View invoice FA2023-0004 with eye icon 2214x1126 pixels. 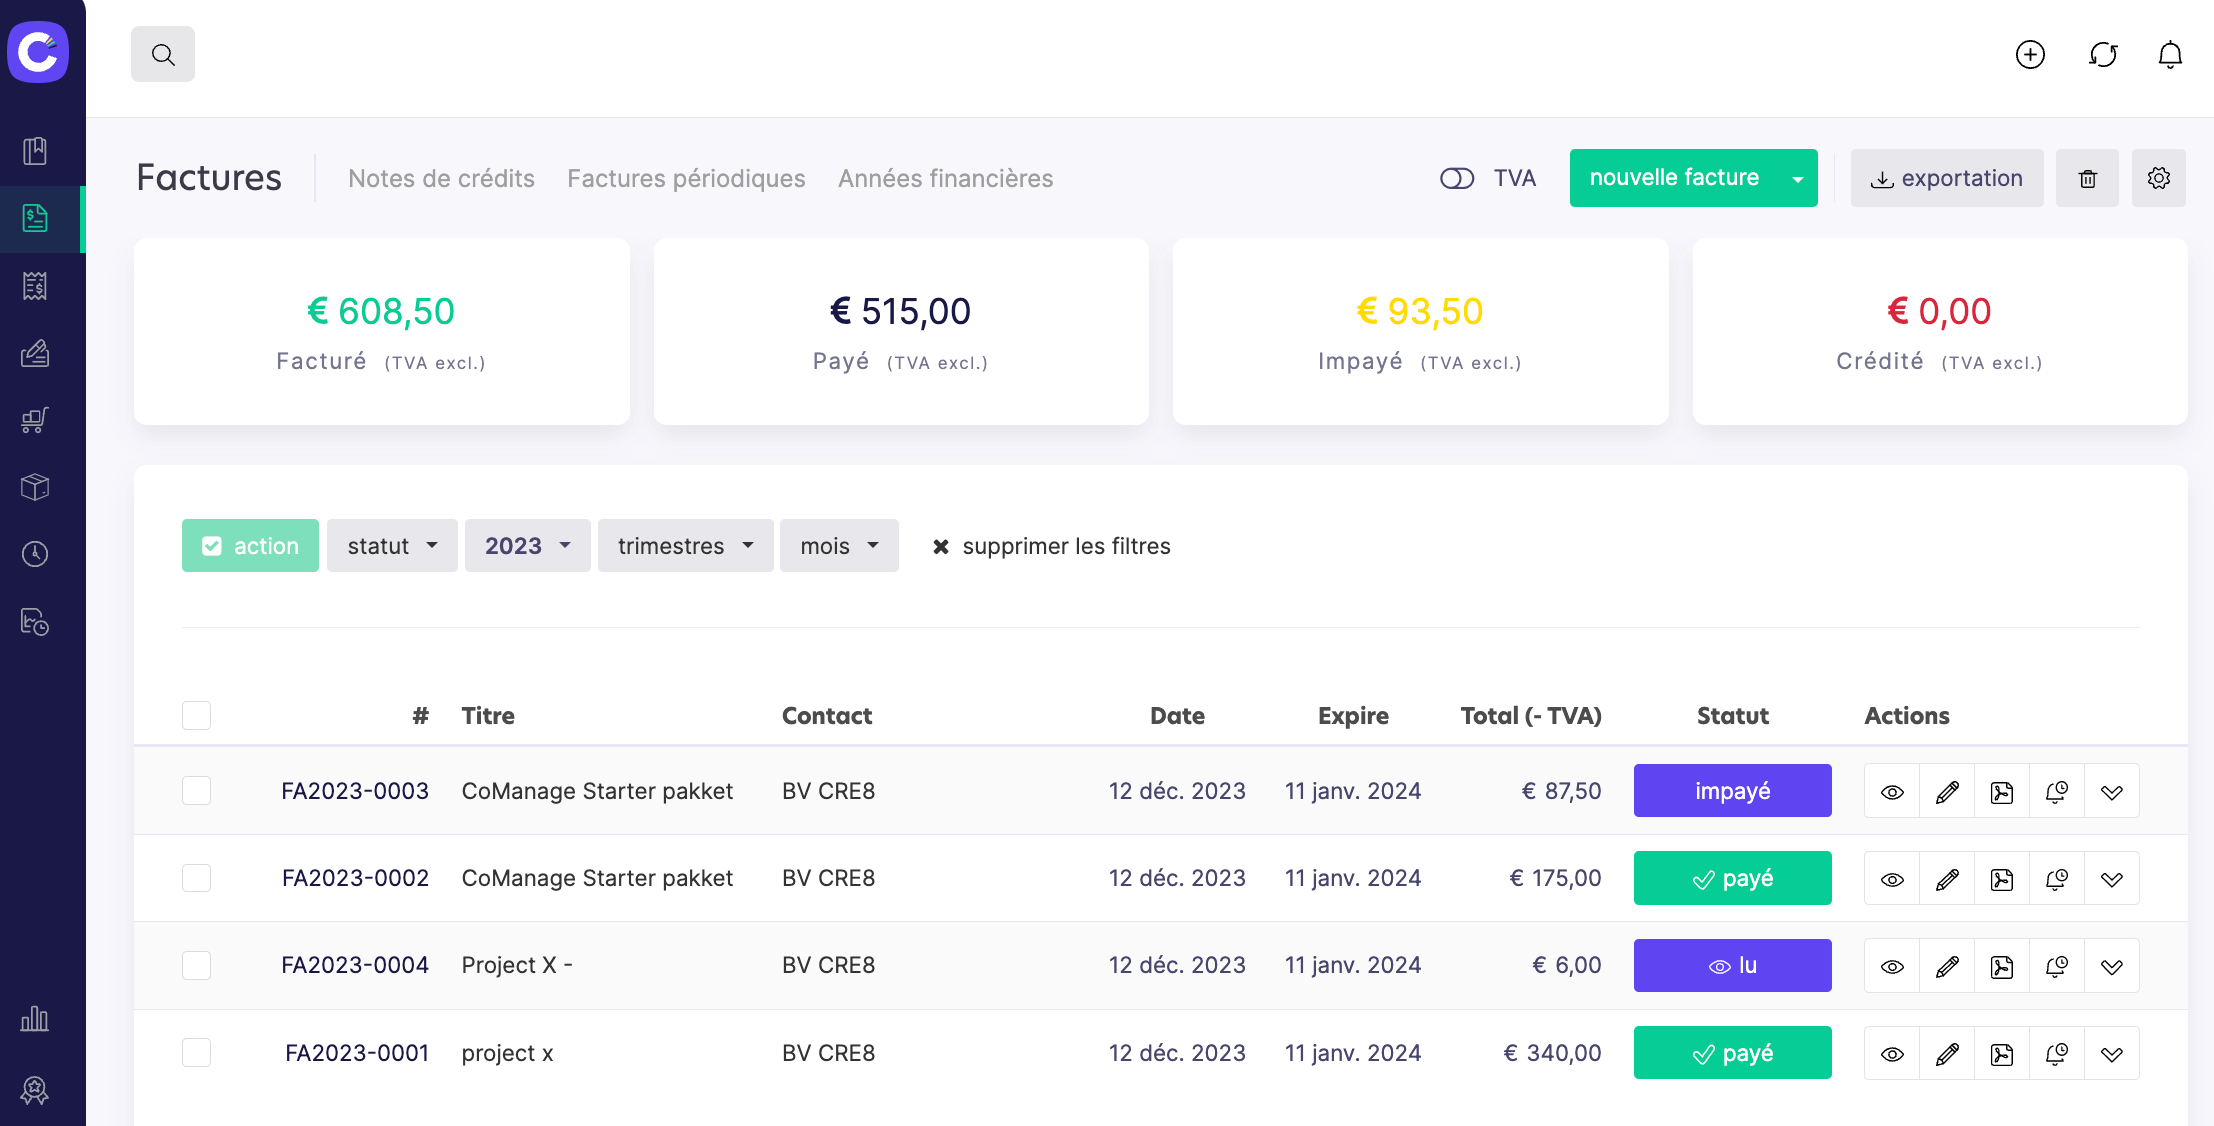pyautogui.click(x=1892, y=966)
